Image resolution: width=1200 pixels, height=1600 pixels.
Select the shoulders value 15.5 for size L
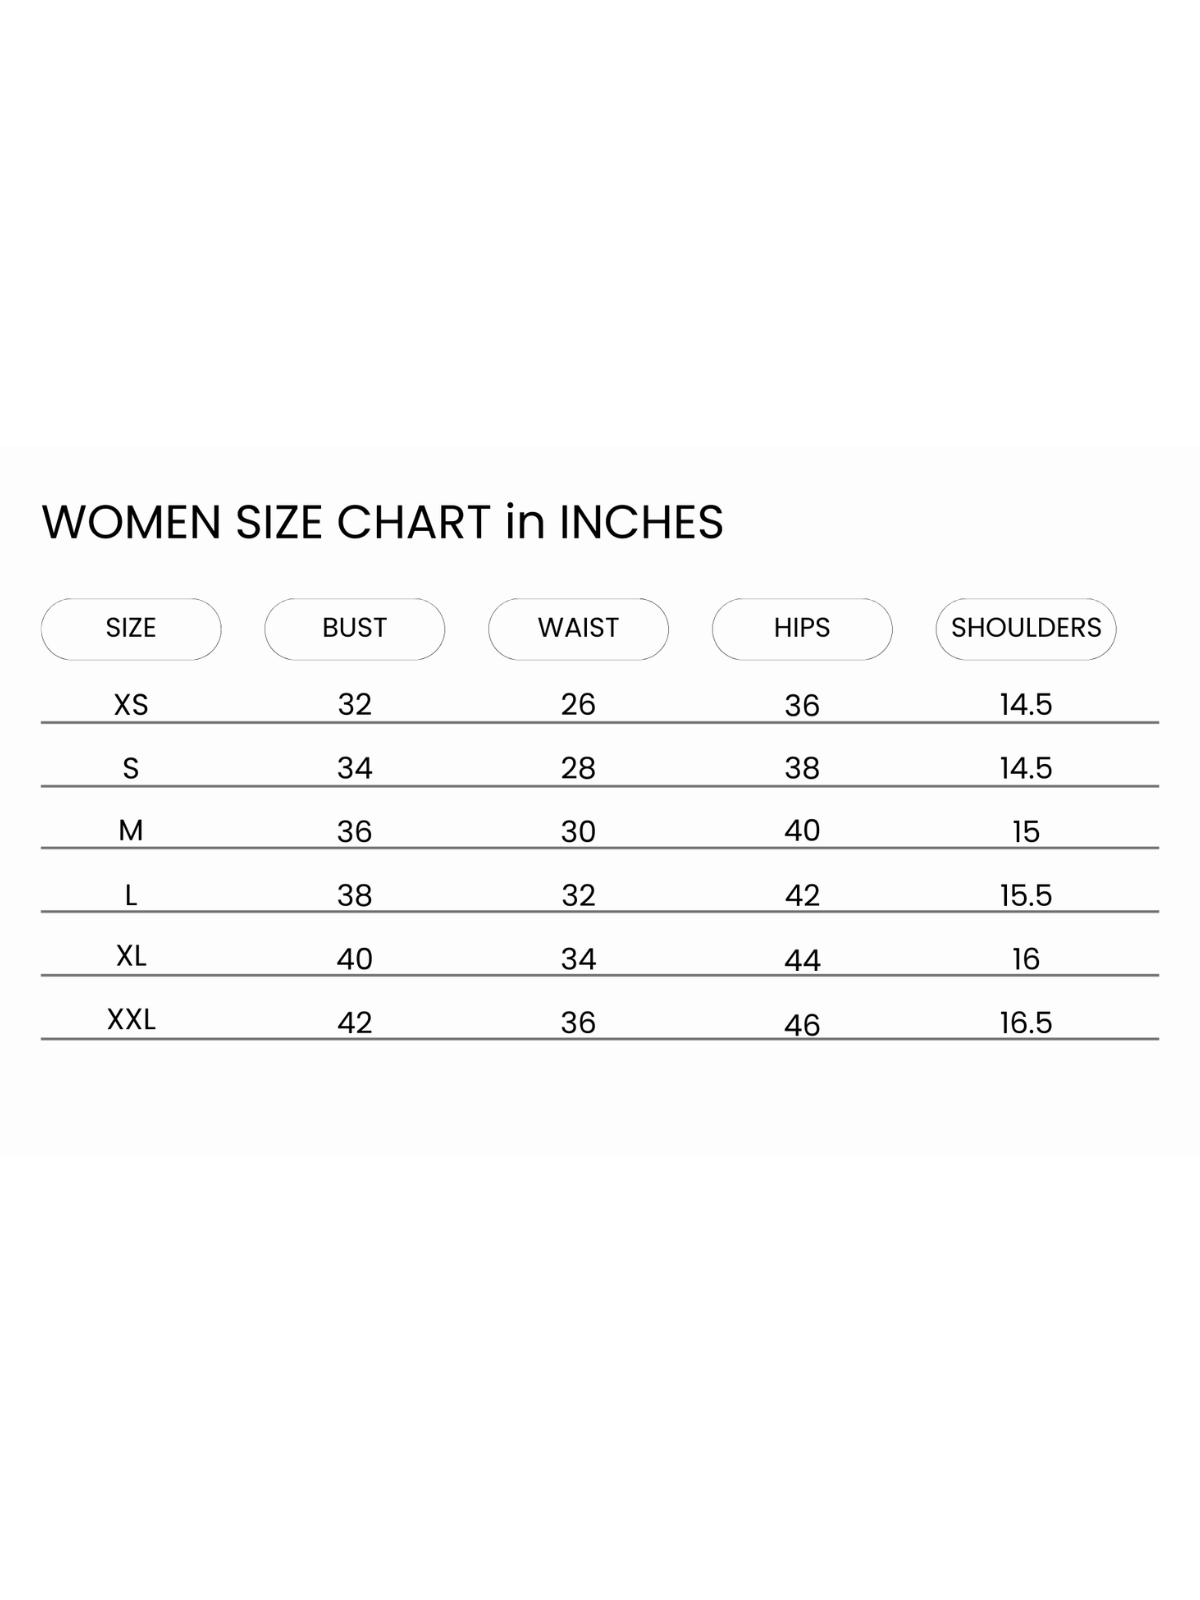pos(1026,895)
